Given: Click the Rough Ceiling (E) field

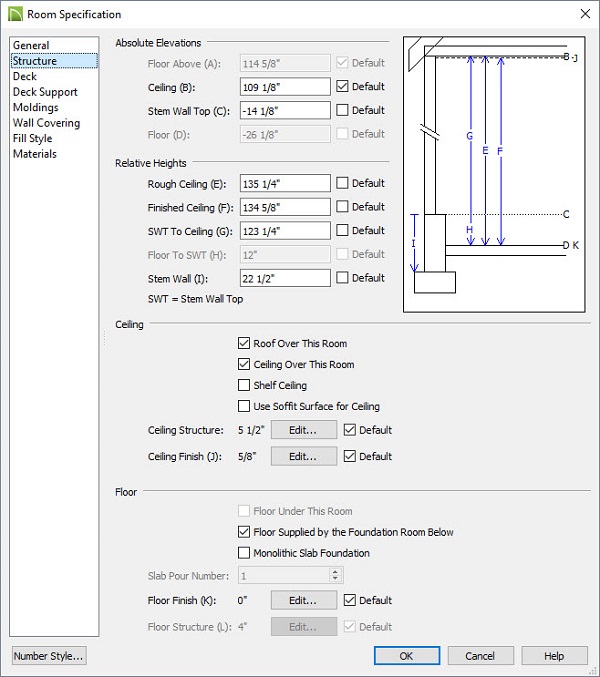Looking at the screenshot, I should pos(285,183).
